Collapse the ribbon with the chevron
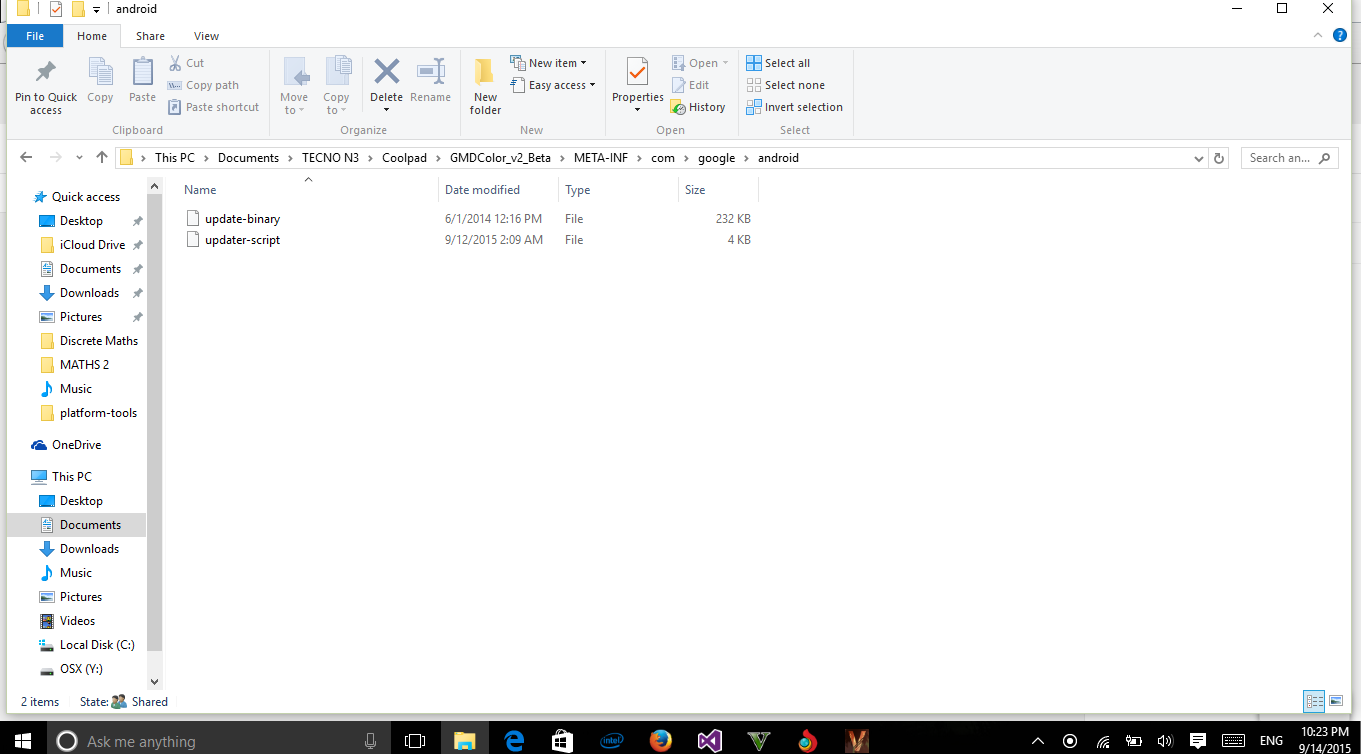The image size is (1361, 754). coord(1318,35)
